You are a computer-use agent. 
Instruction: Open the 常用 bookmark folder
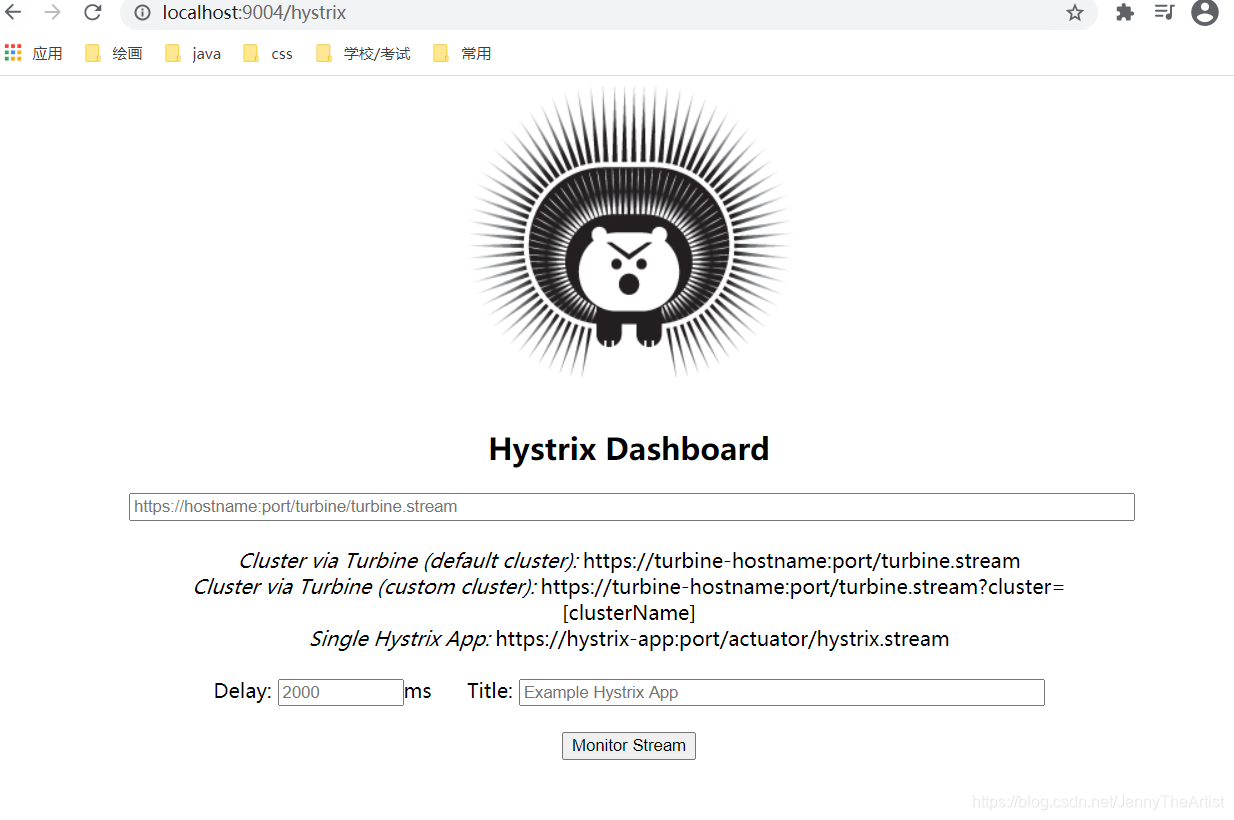click(x=462, y=53)
